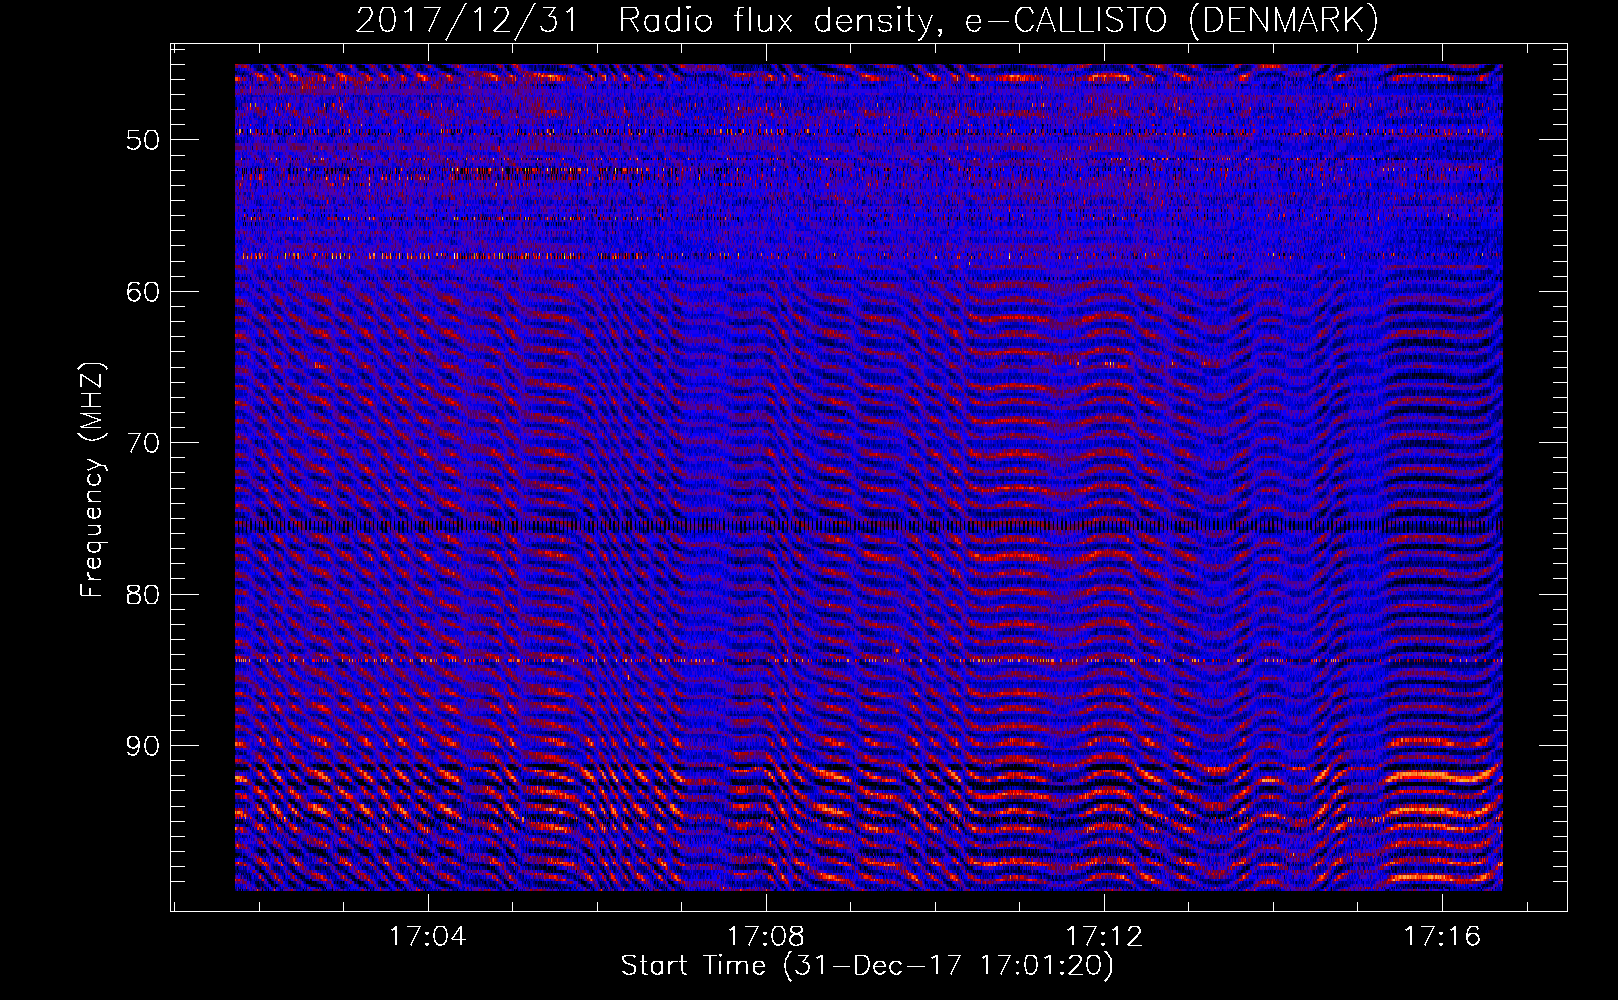1618x1000 pixels.
Task: Click the 50 frequency tick label
Action: 142,140
